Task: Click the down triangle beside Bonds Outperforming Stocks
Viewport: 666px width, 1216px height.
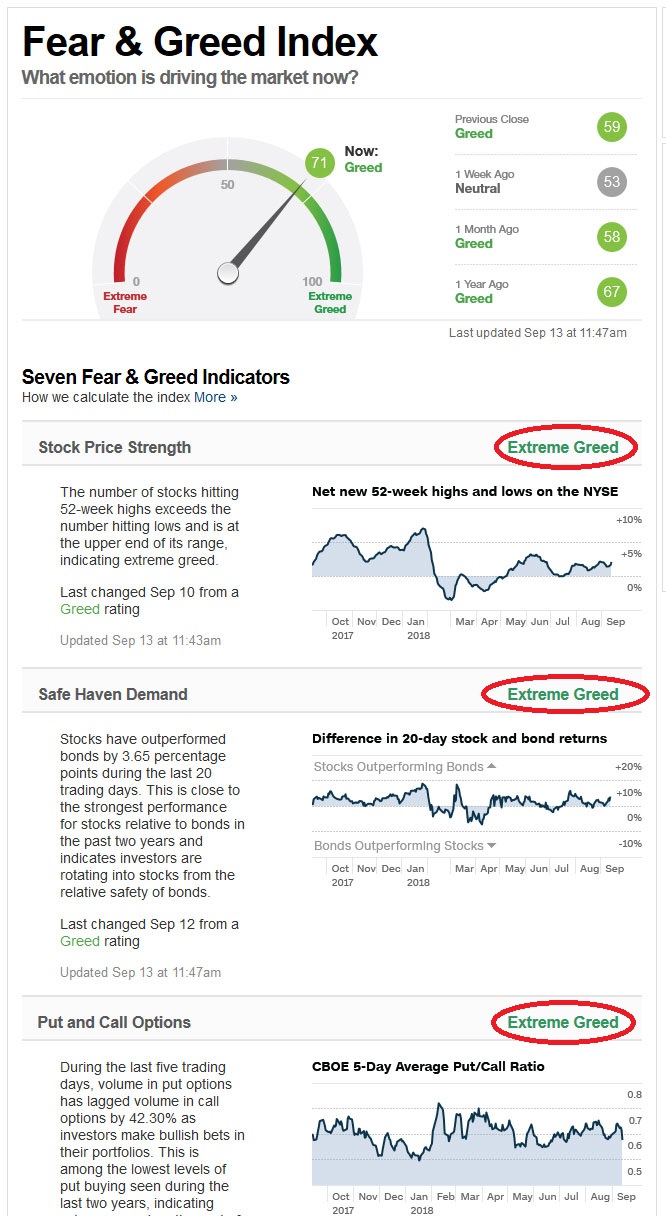Action: point(491,846)
